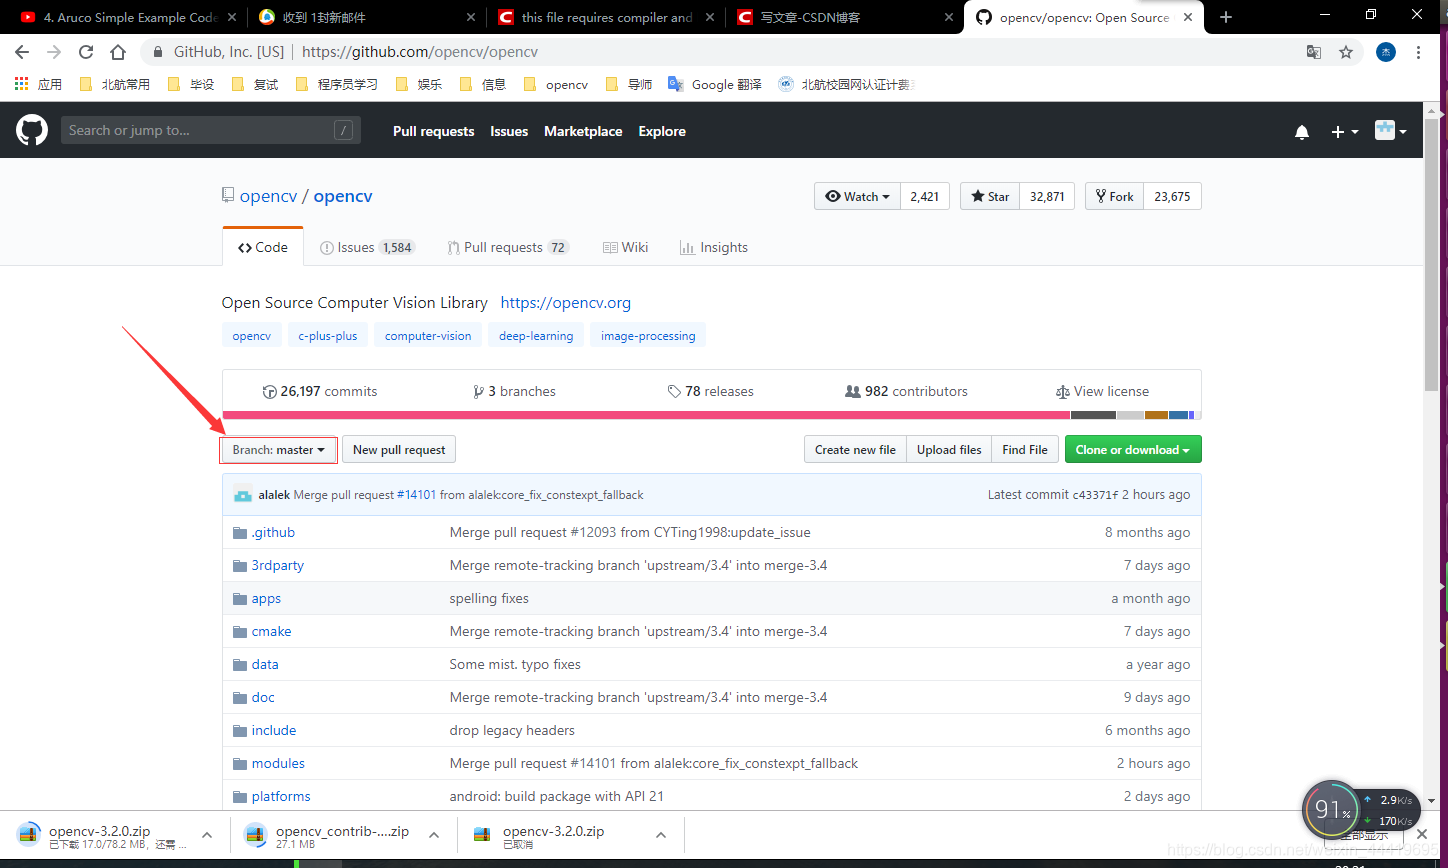This screenshot has height=868, width=1448.
Task: Close the downloads bar
Action: click(1422, 834)
